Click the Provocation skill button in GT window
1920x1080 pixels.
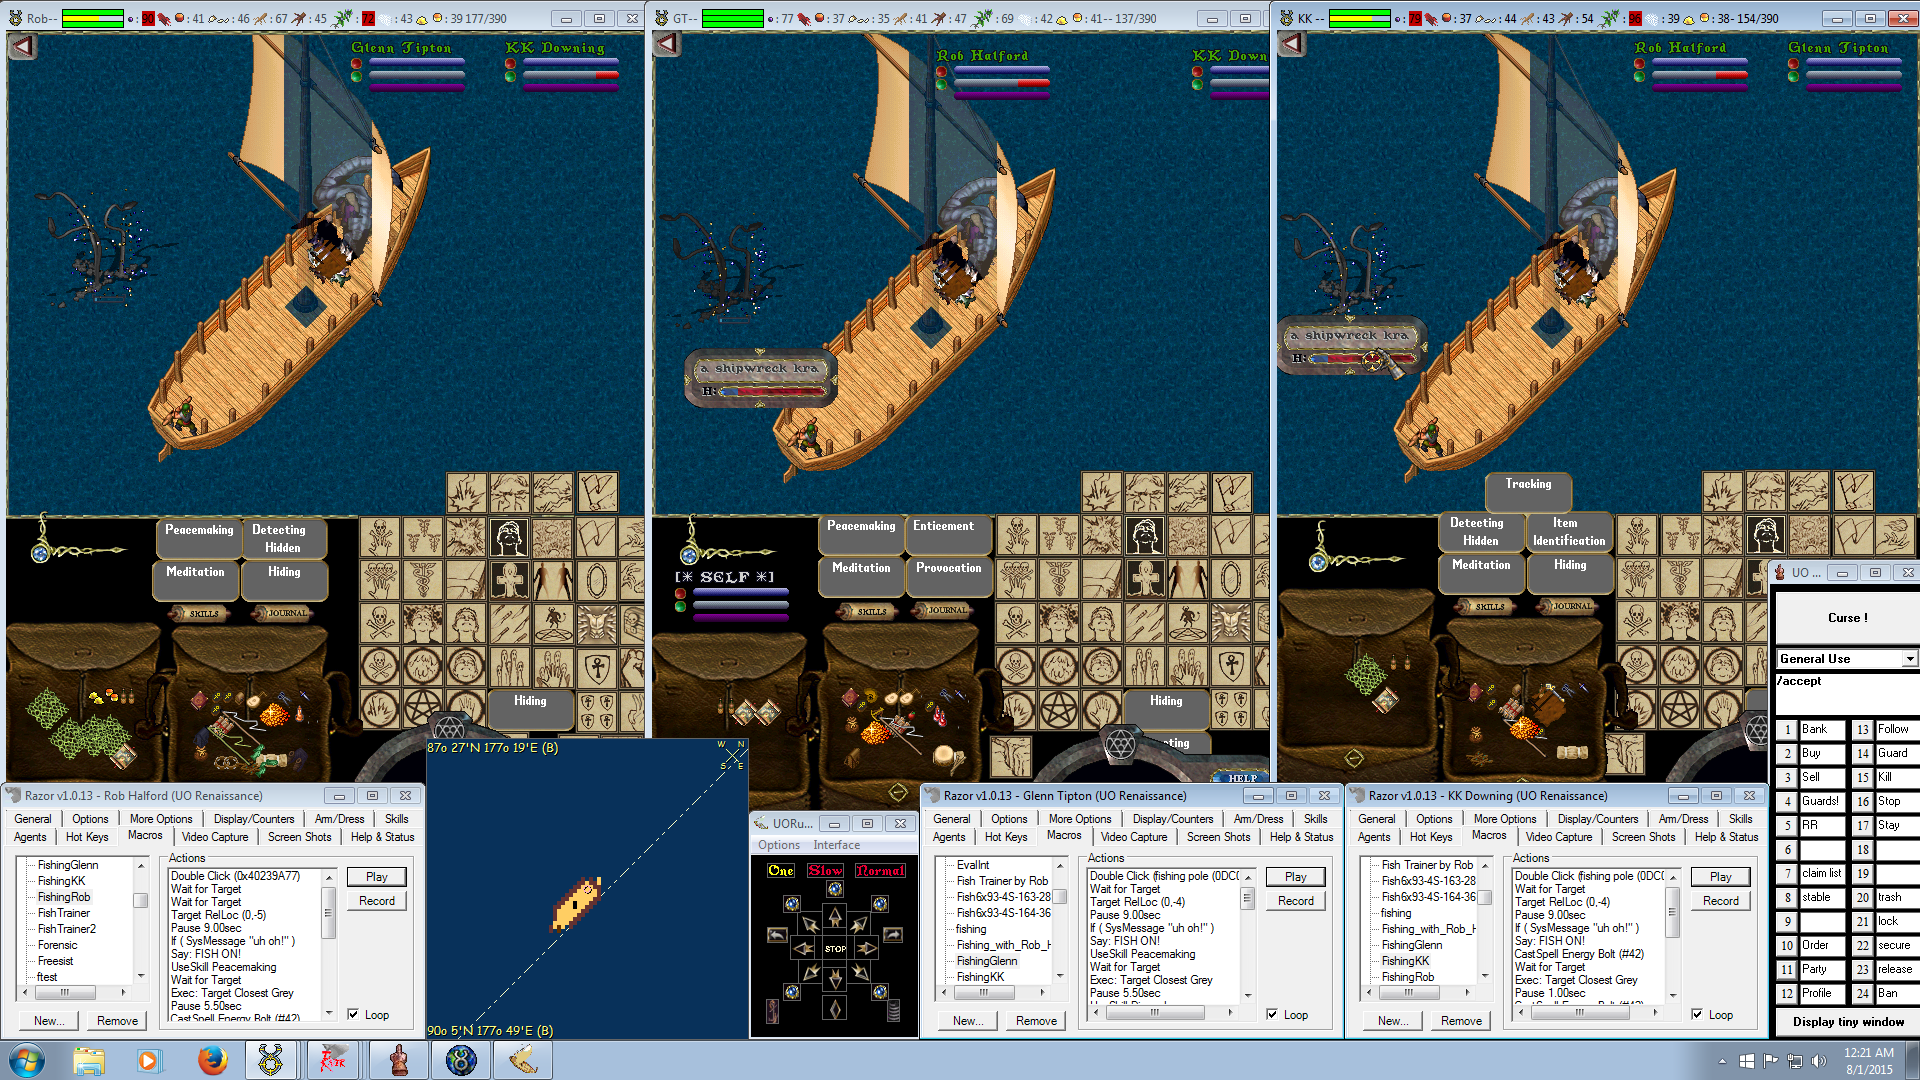pyautogui.click(x=949, y=575)
